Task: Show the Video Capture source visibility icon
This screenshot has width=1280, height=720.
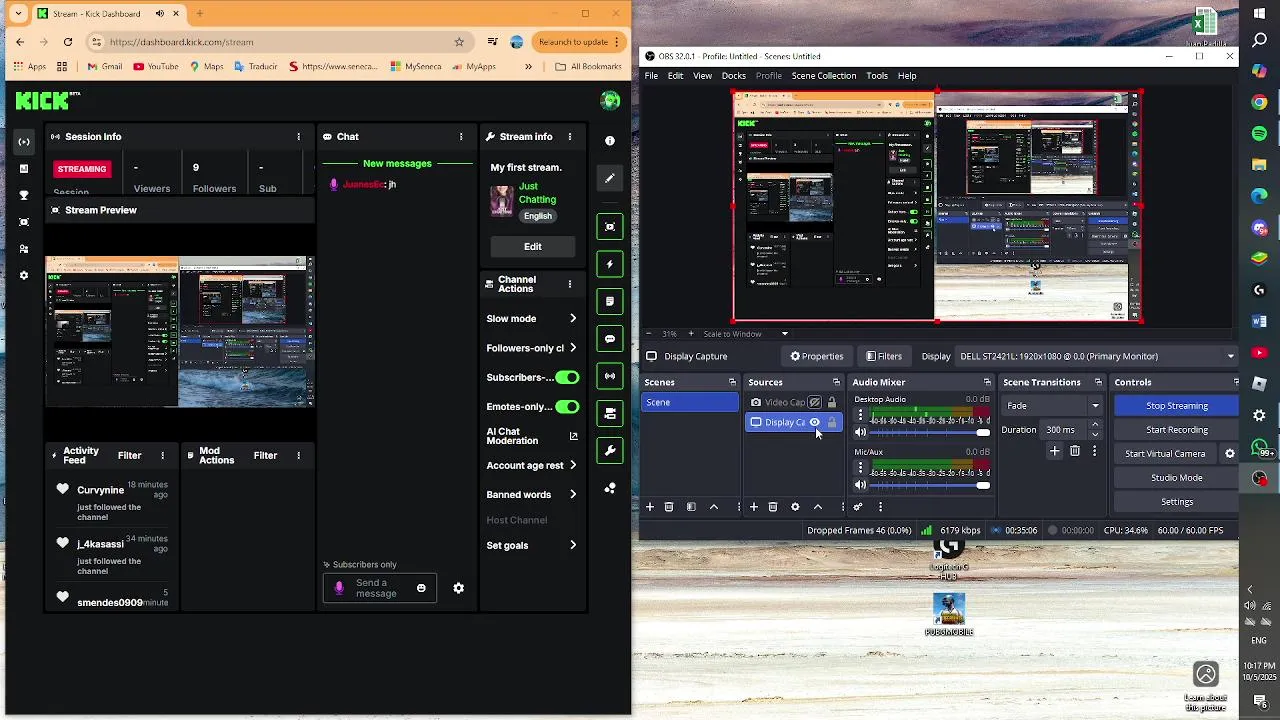Action: click(x=815, y=402)
